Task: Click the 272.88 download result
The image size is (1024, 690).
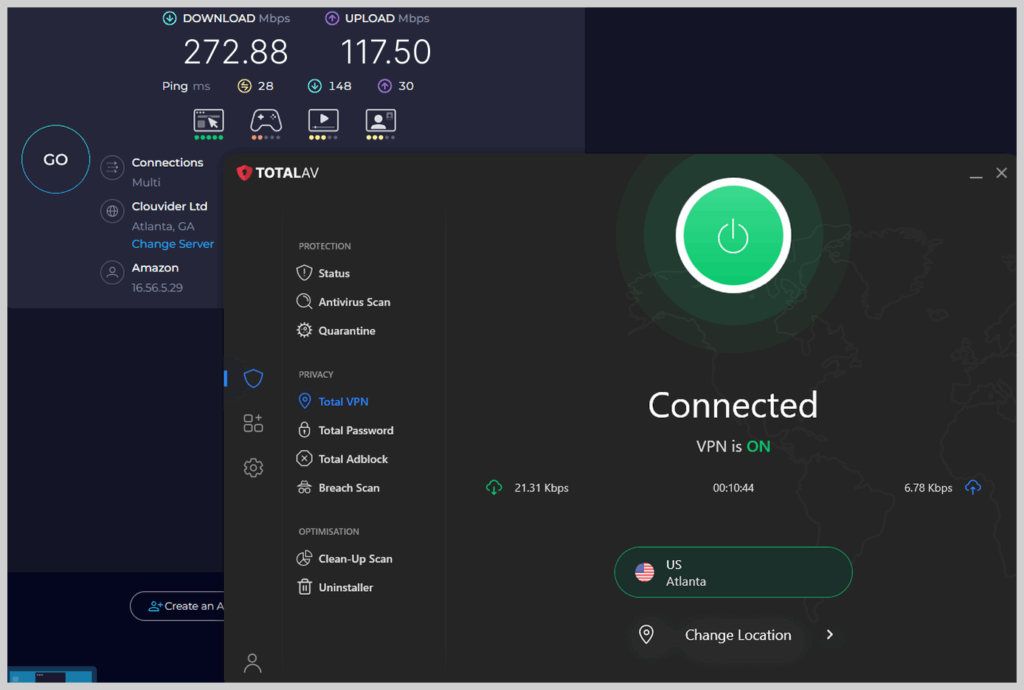Action: coord(236,52)
